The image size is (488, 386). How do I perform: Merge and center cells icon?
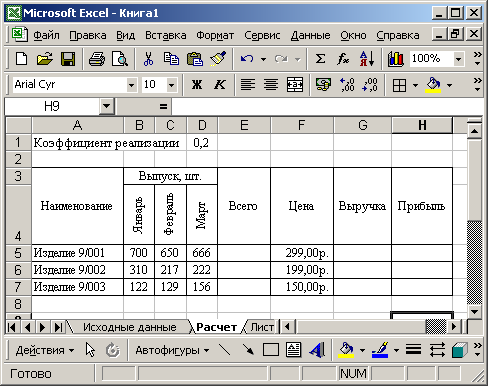(295, 85)
